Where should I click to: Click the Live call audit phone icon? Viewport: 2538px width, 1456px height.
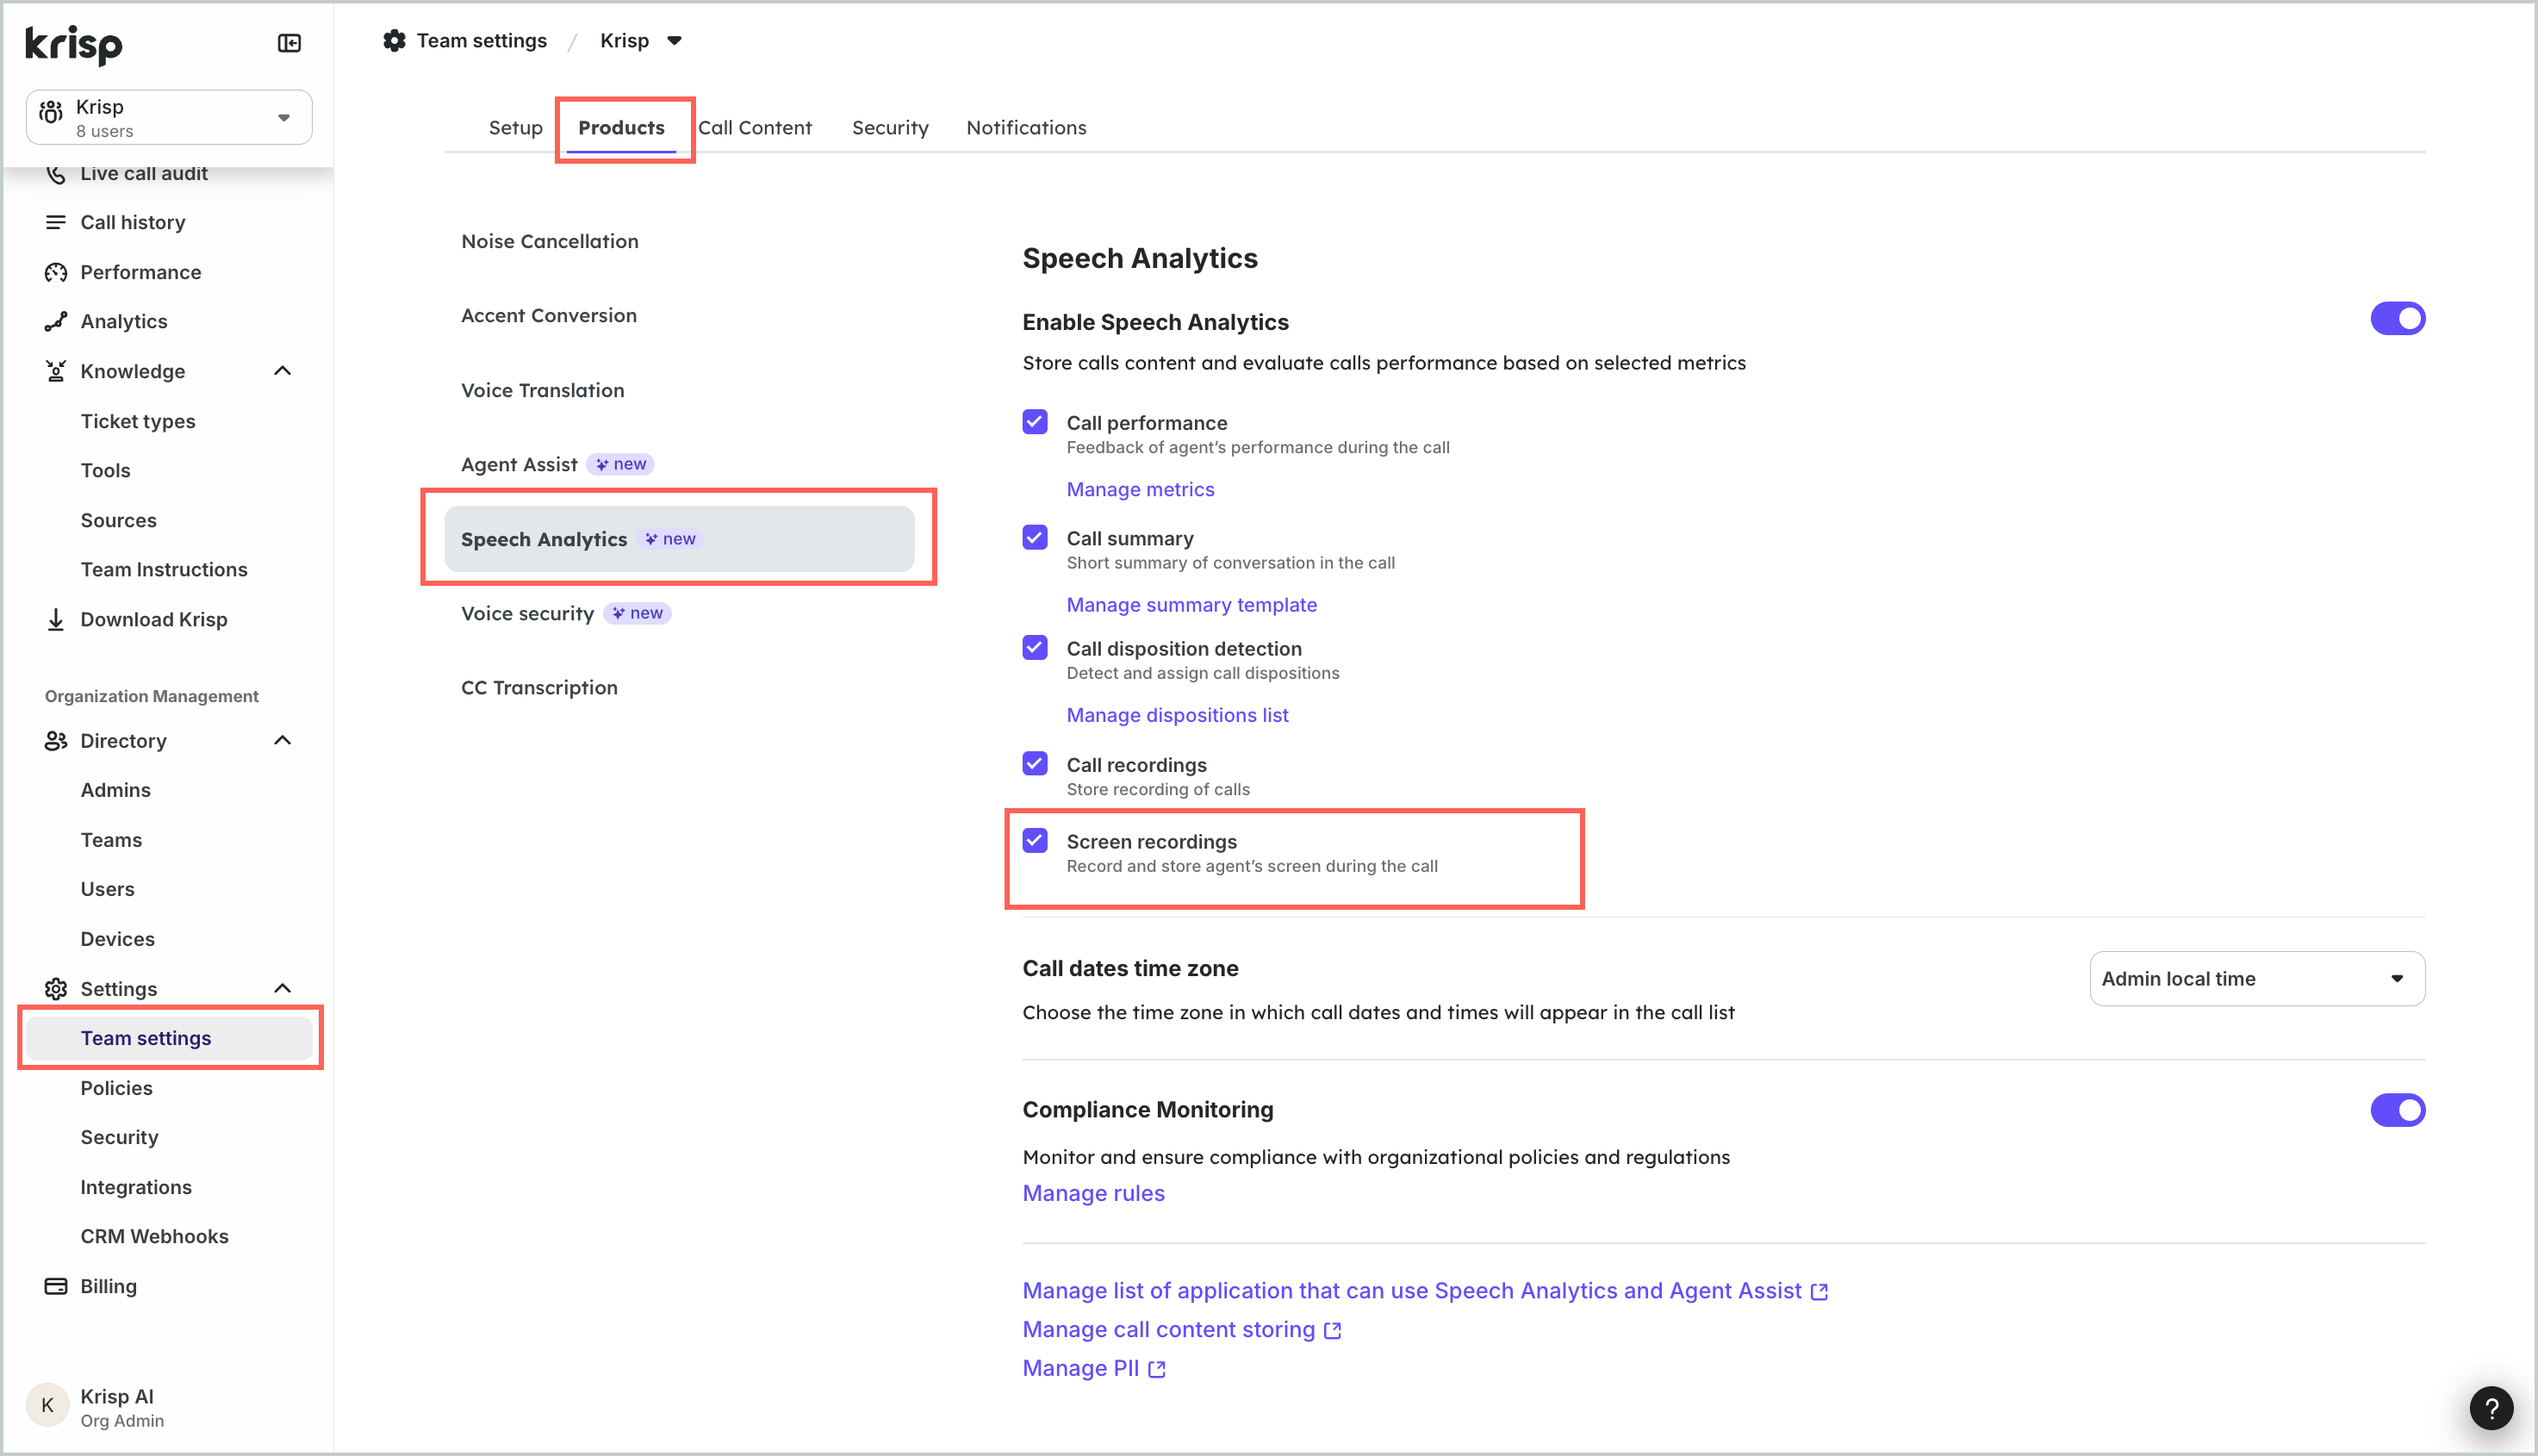[56, 174]
